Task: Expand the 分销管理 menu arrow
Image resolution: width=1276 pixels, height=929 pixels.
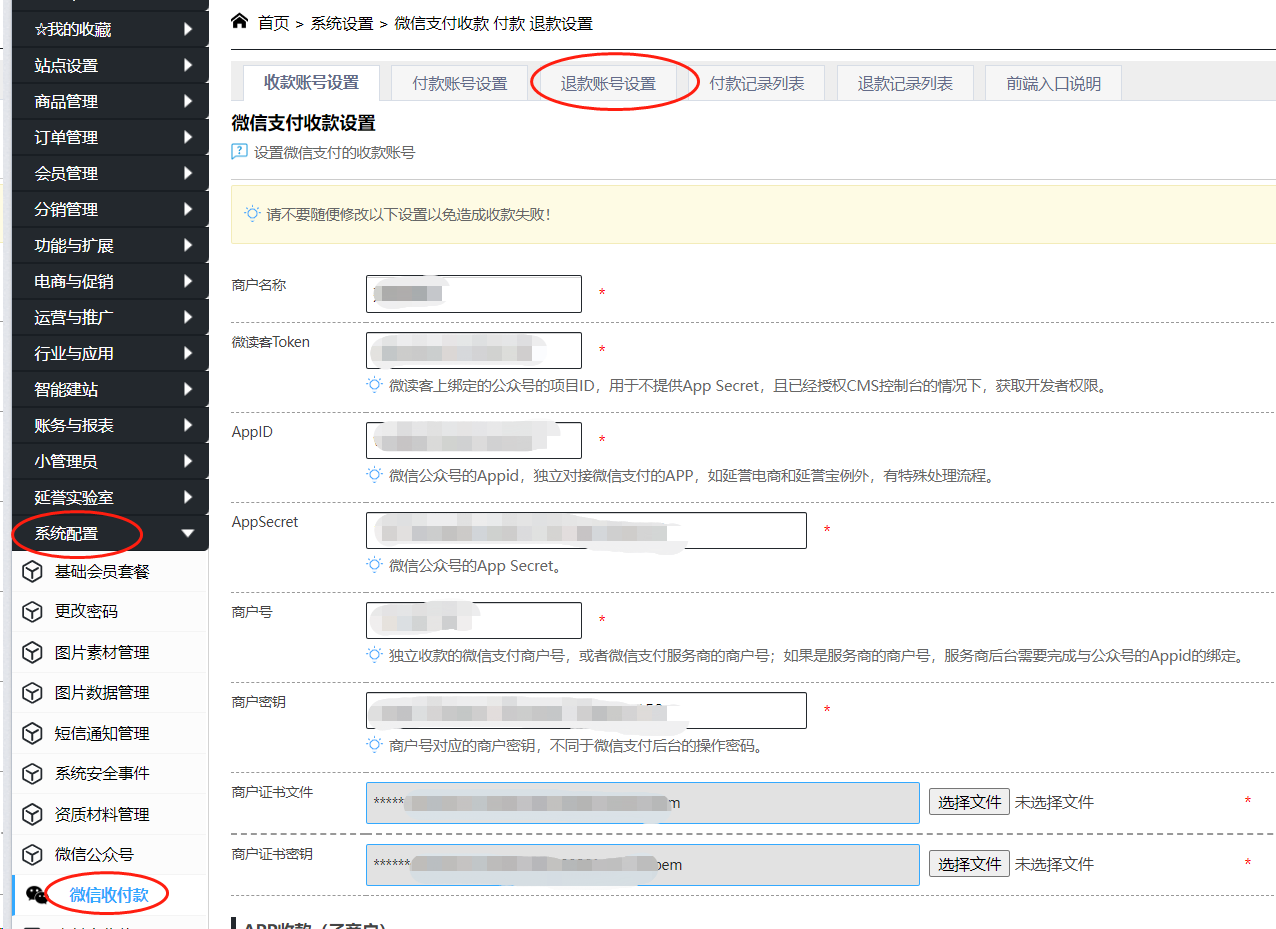Action: [x=188, y=209]
